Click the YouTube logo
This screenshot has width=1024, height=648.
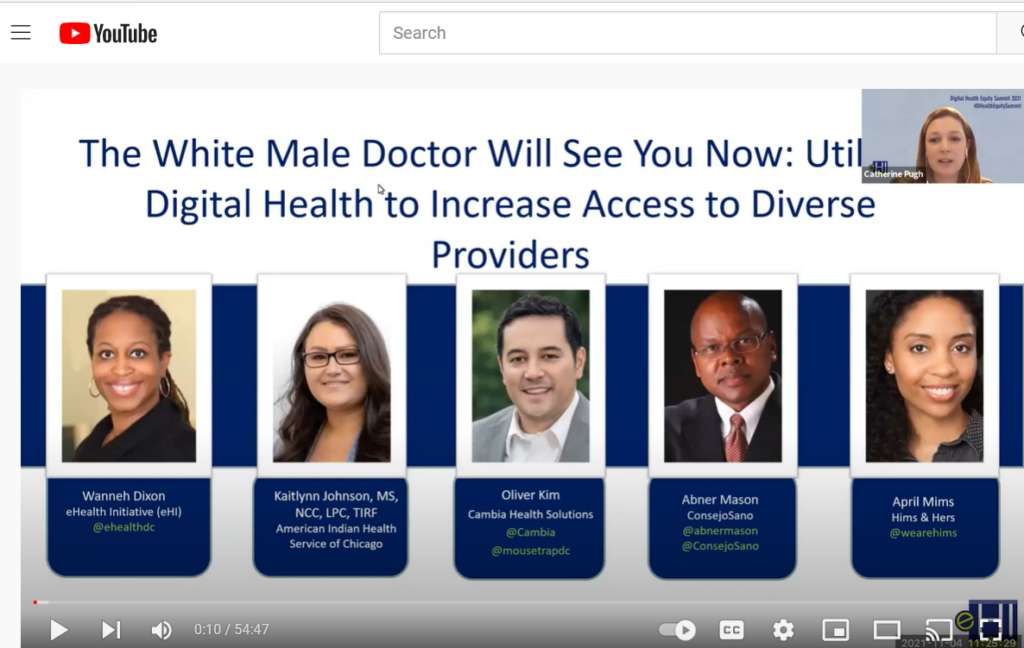tap(108, 31)
